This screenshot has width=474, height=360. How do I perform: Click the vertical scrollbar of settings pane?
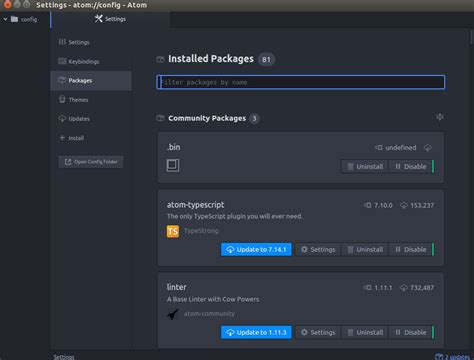[472, 37]
